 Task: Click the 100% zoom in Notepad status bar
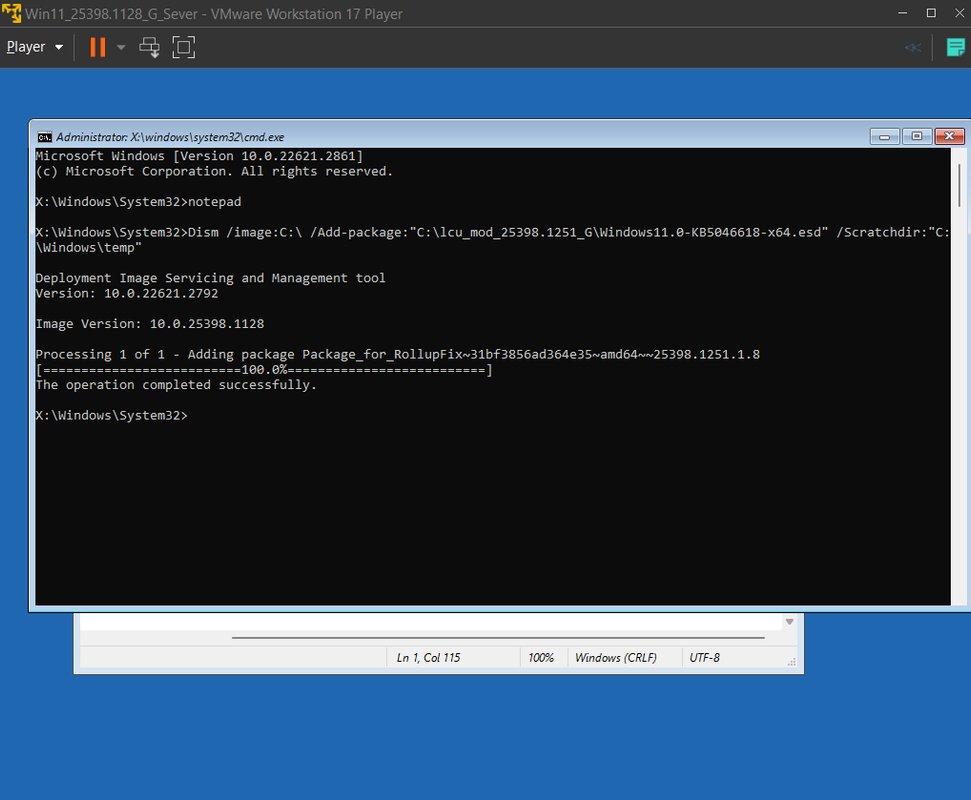(x=541, y=658)
